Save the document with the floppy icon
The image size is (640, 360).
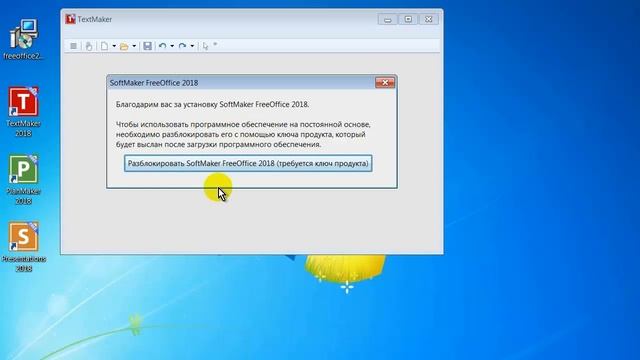(147, 46)
